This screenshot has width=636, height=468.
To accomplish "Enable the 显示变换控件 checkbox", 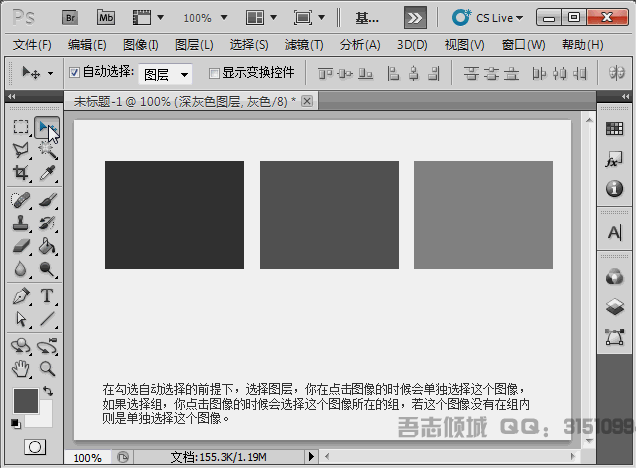I will (x=214, y=73).
